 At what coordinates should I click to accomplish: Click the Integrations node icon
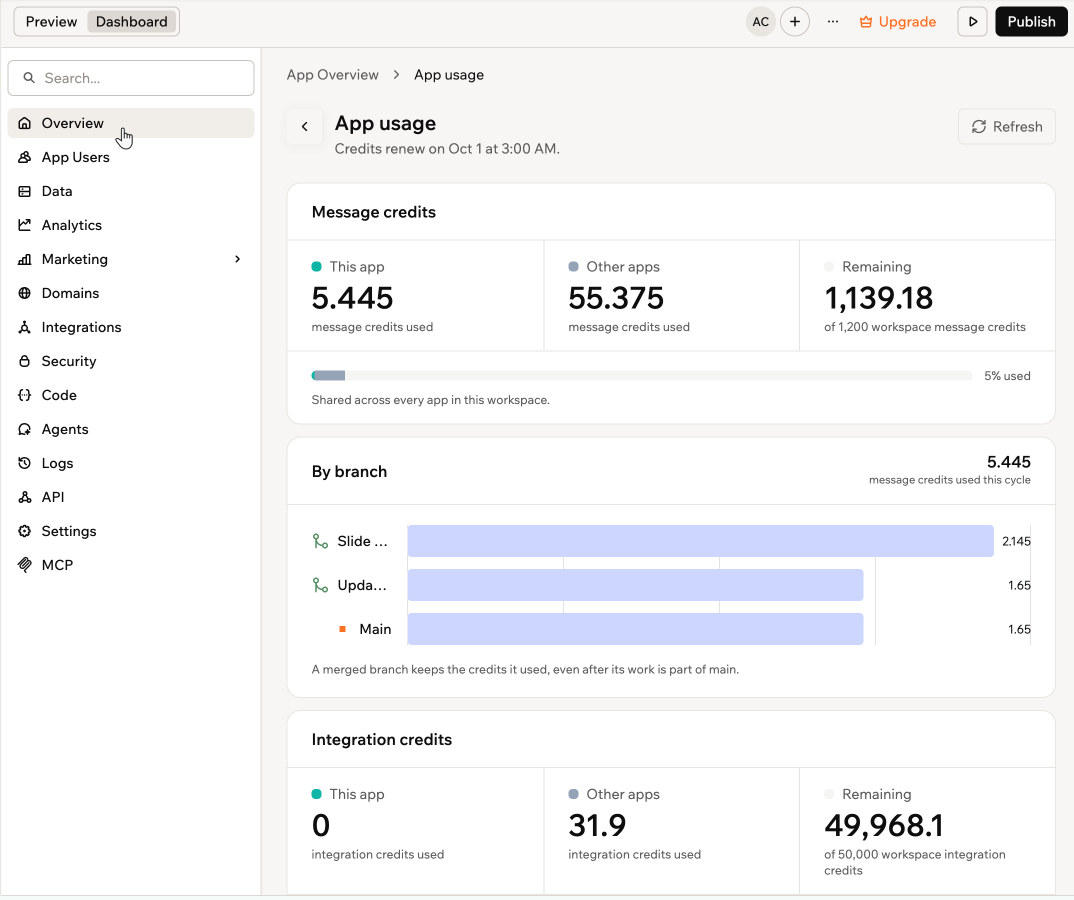25,327
